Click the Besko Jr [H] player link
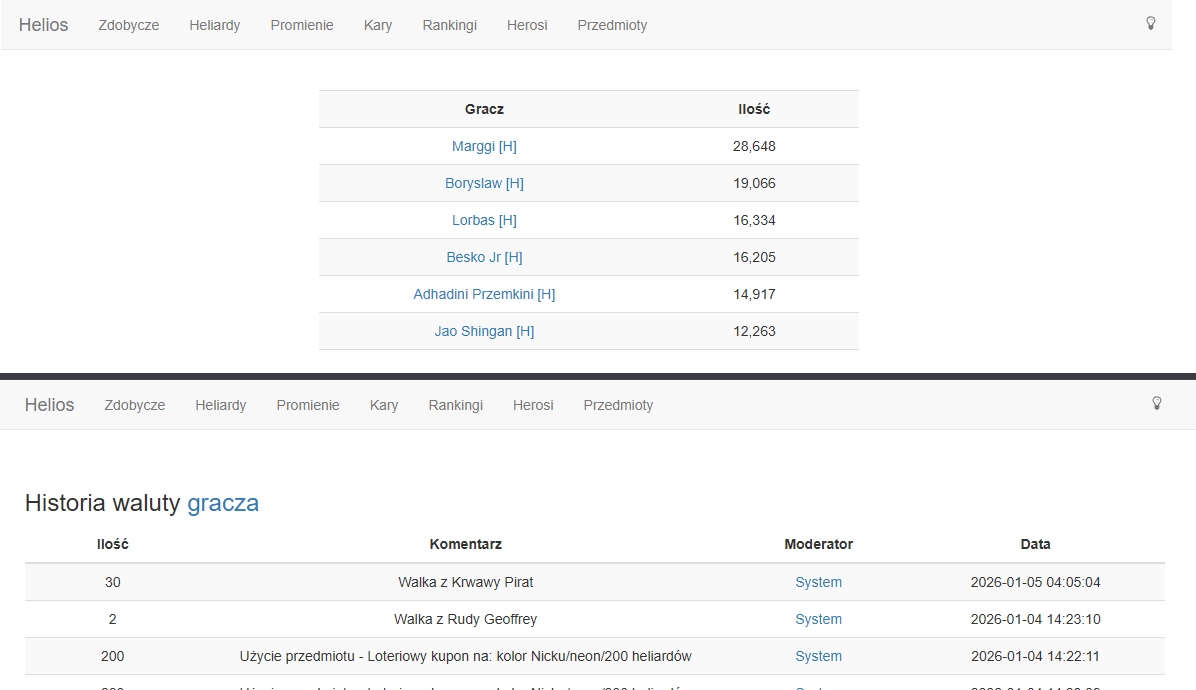The height and width of the screenshot is (690, 1196). point(484,257)
